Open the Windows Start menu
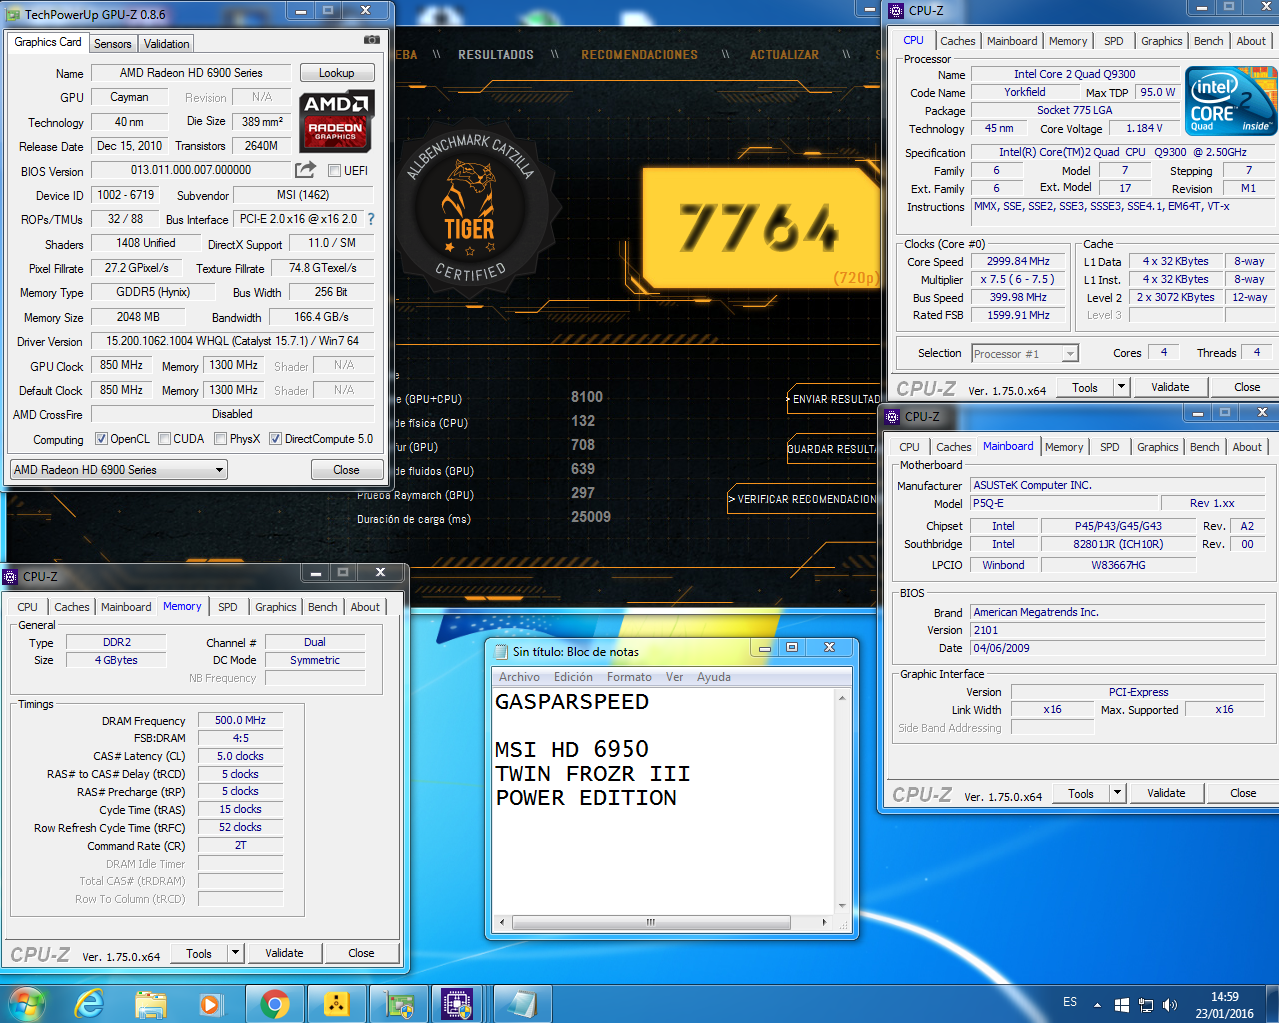Image resolution: width=1279 pixels, height=1023 pixels. pos(26,1003)
